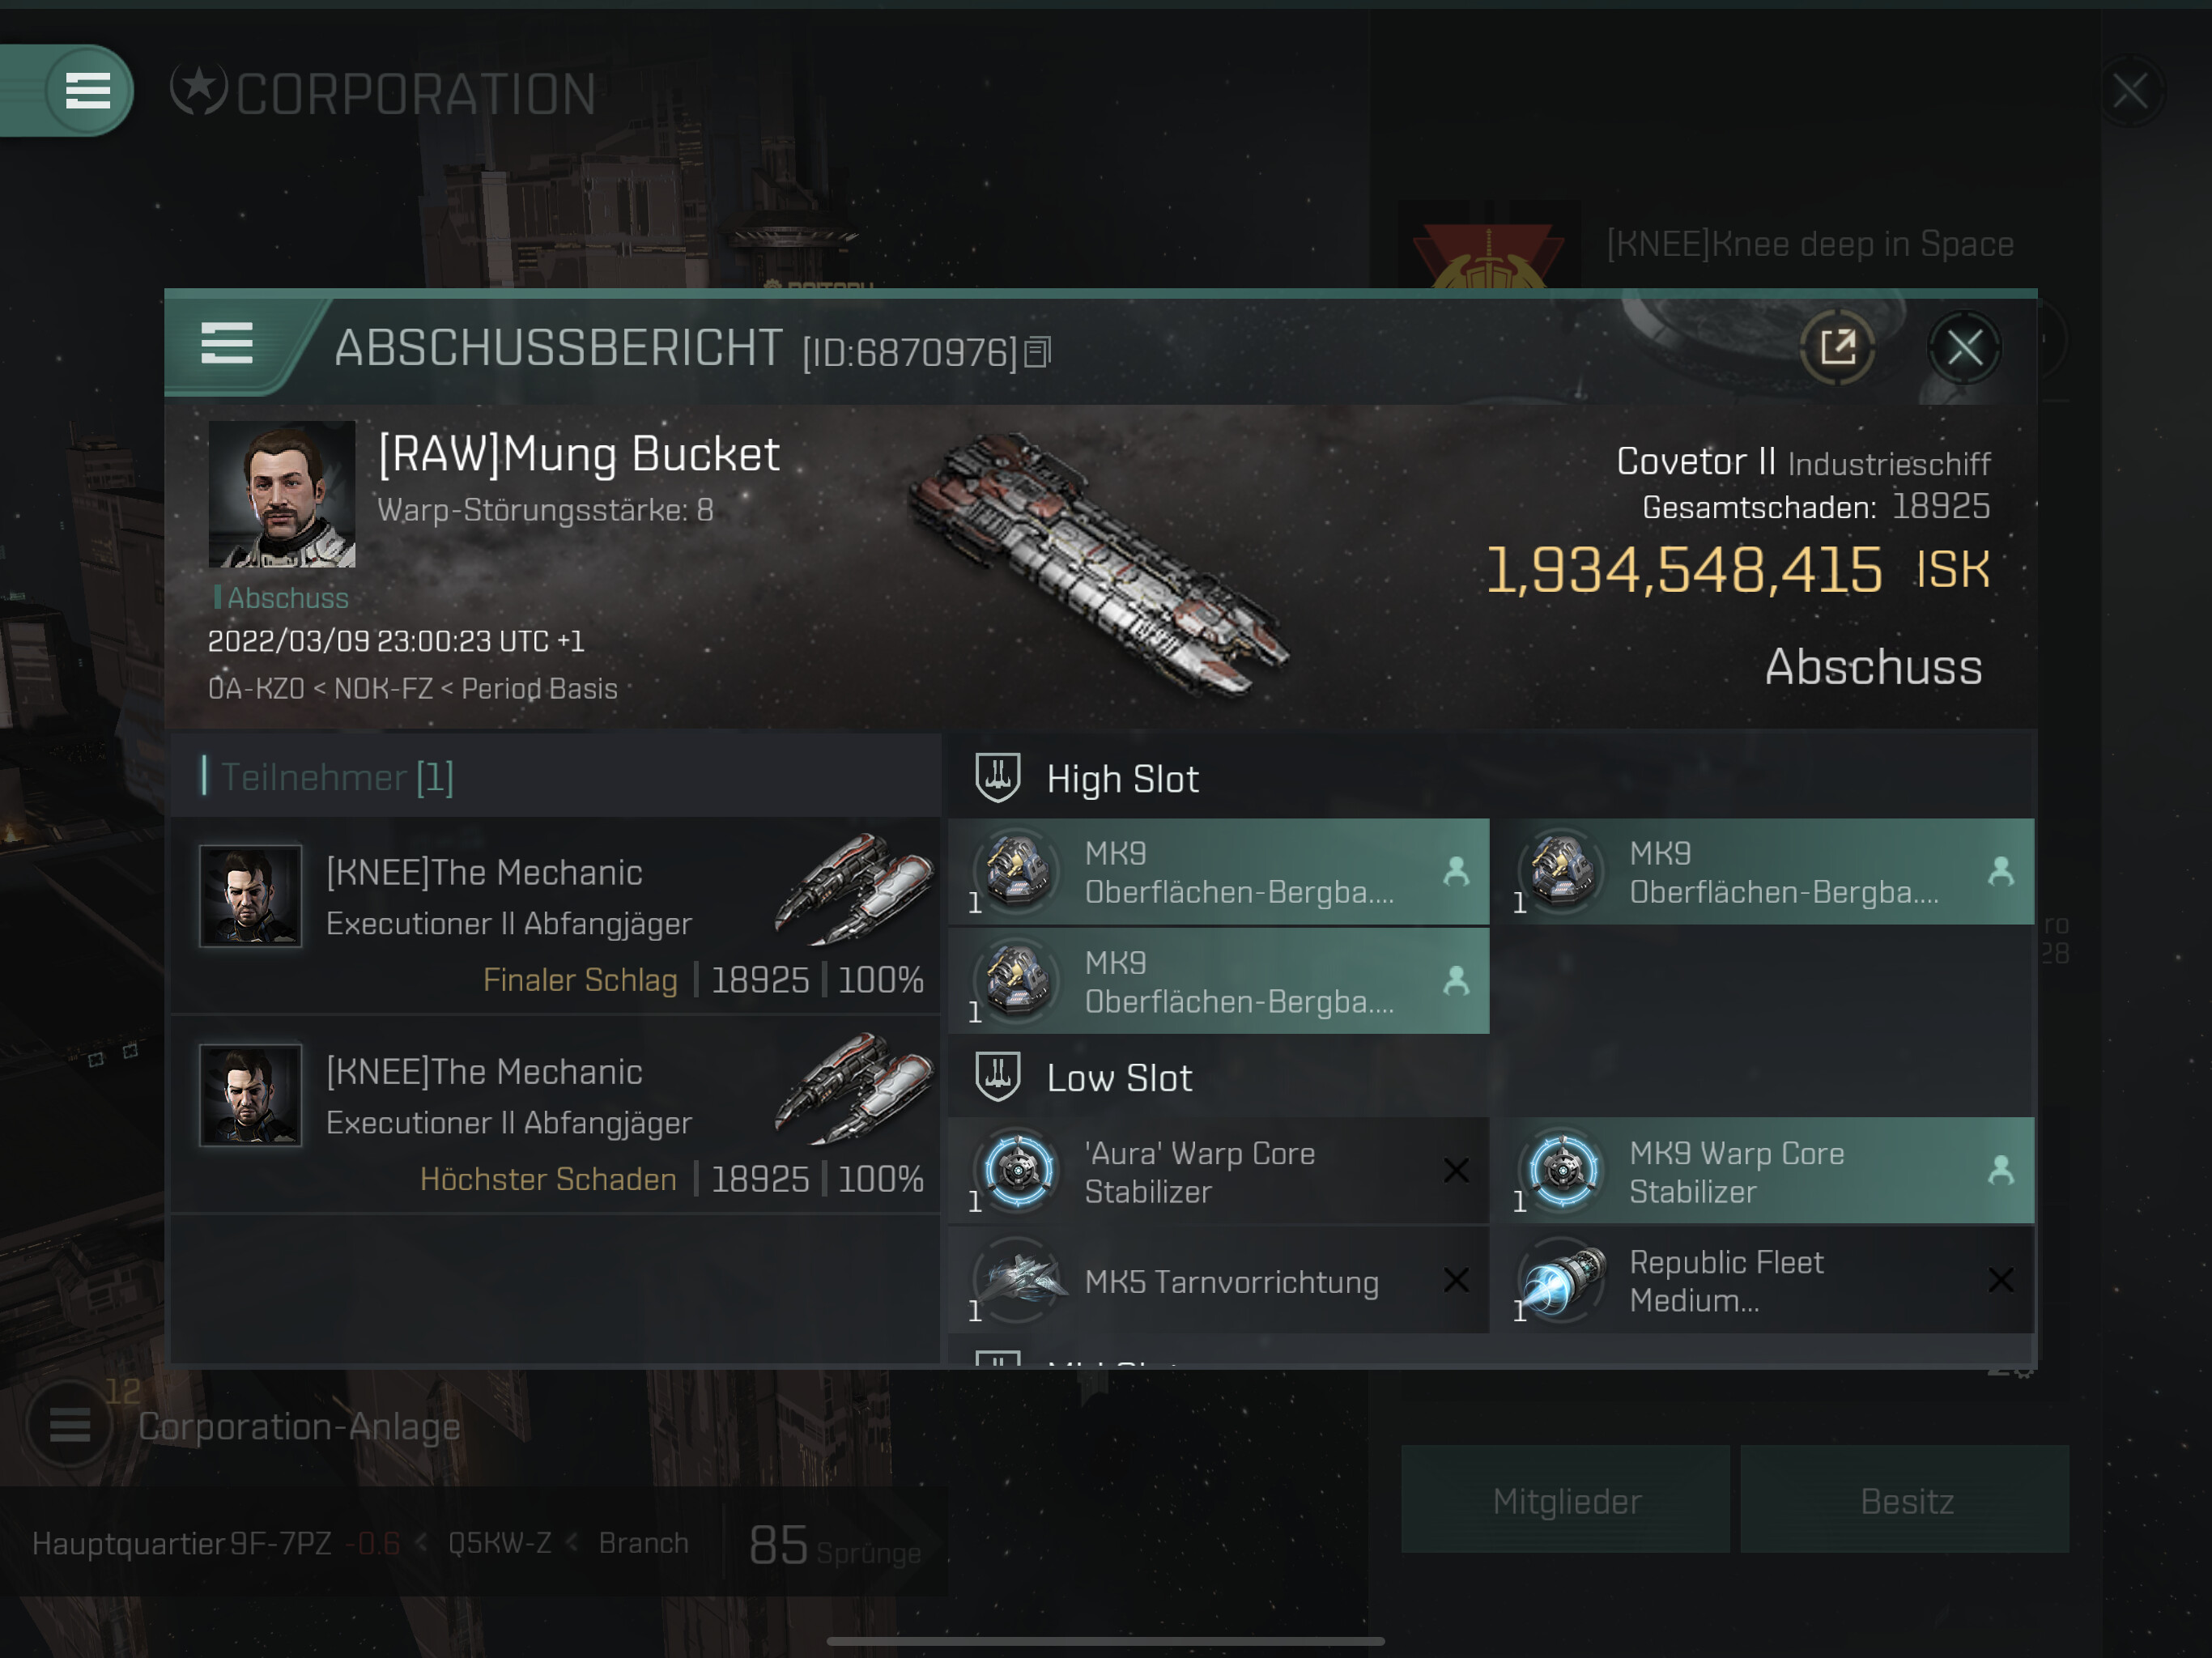This screenshot has height=1658, width=2212.
Task: Select the MK5 Tarnvorrichtung module
Action: (x=1218, y=1280)
